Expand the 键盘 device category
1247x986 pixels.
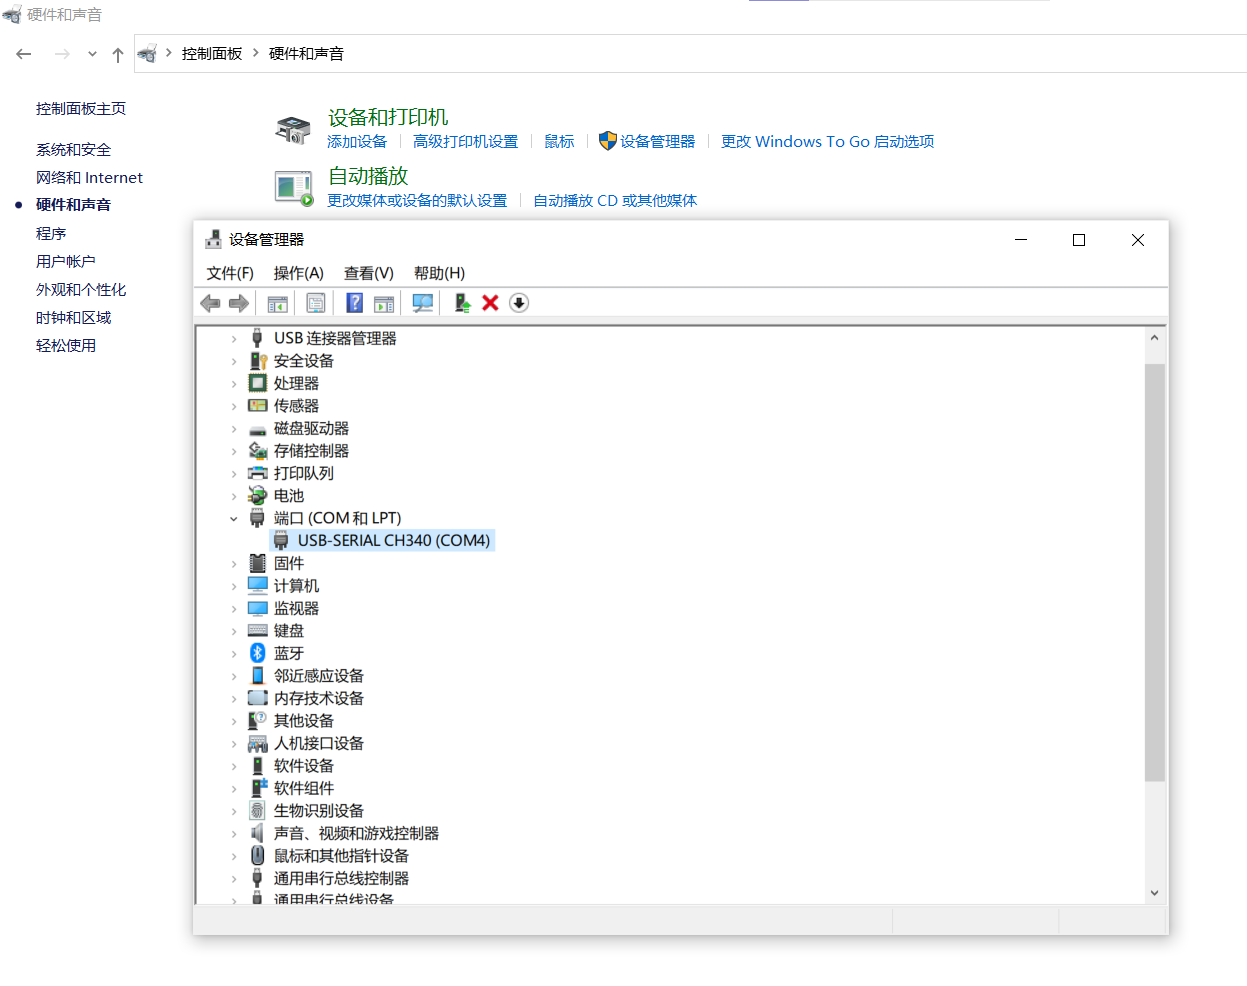click(234, 631)
